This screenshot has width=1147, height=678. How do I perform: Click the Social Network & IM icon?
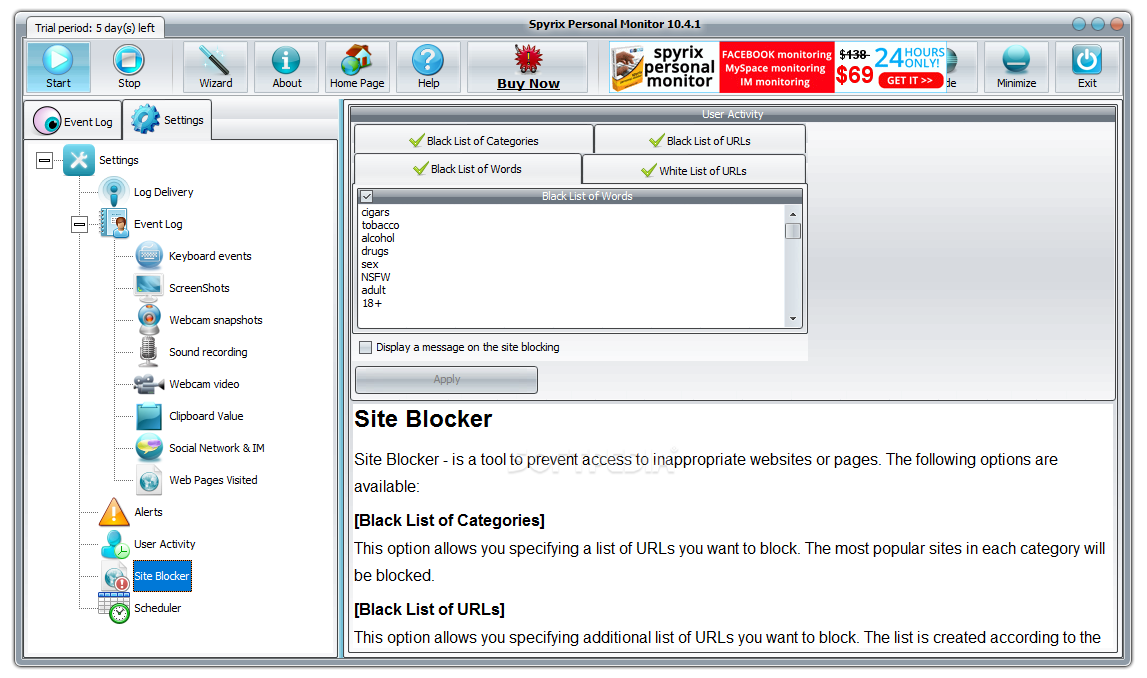click(x=149, y=448)
